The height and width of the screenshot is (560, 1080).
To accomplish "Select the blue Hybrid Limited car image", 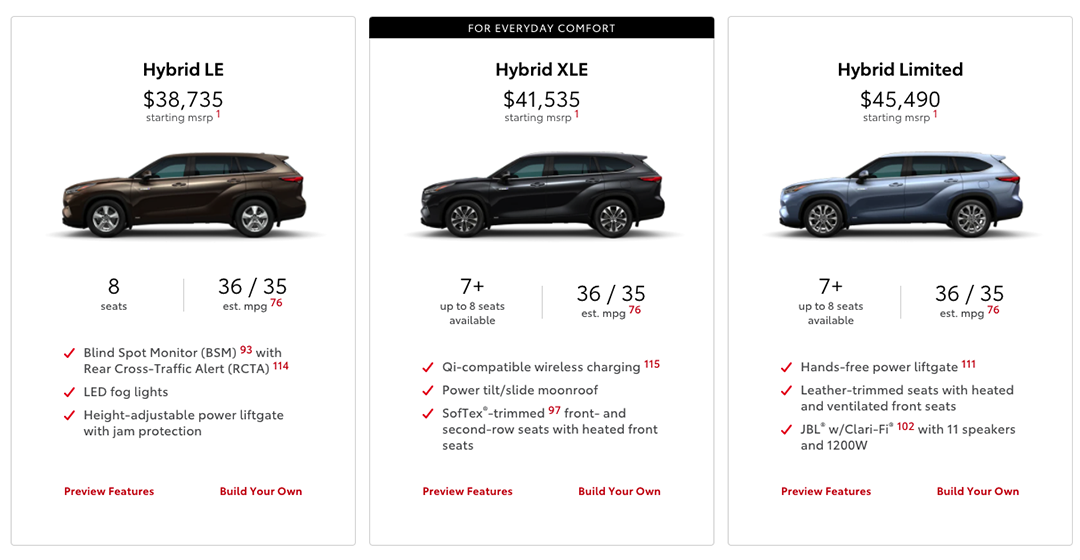I will click(901, 195).
